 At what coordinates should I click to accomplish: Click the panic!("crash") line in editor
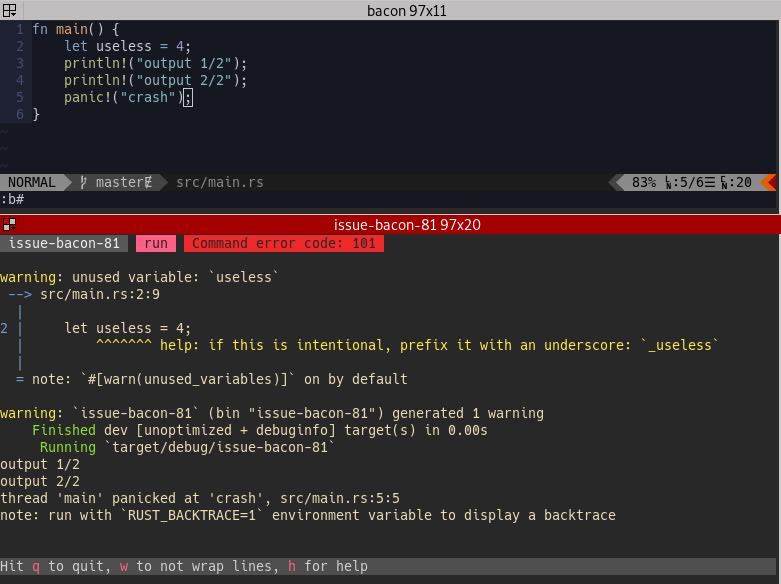[x=128, y=97]
